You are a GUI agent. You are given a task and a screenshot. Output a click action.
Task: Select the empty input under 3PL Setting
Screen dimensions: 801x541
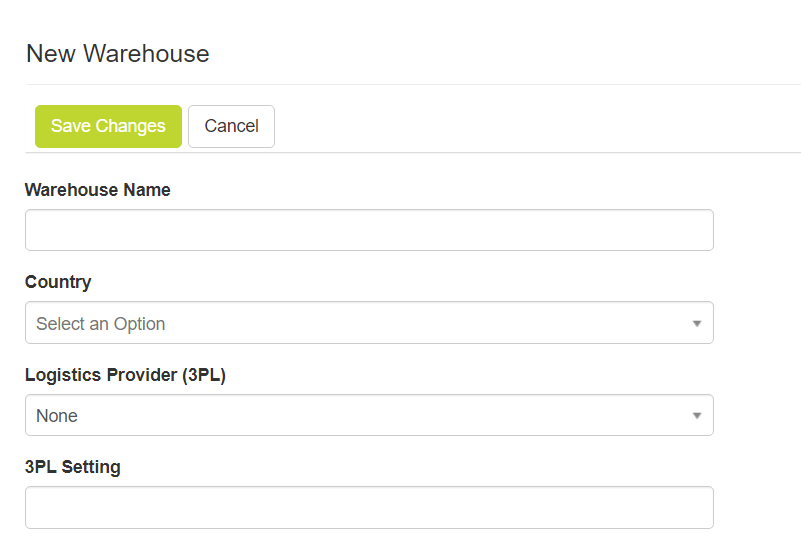coord(369,507)
